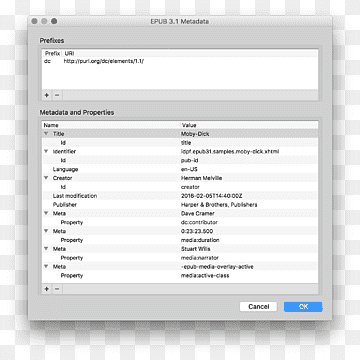Collapse the Meta row for 0:23:23.600

pyautogui.click(x=46, y=231)
